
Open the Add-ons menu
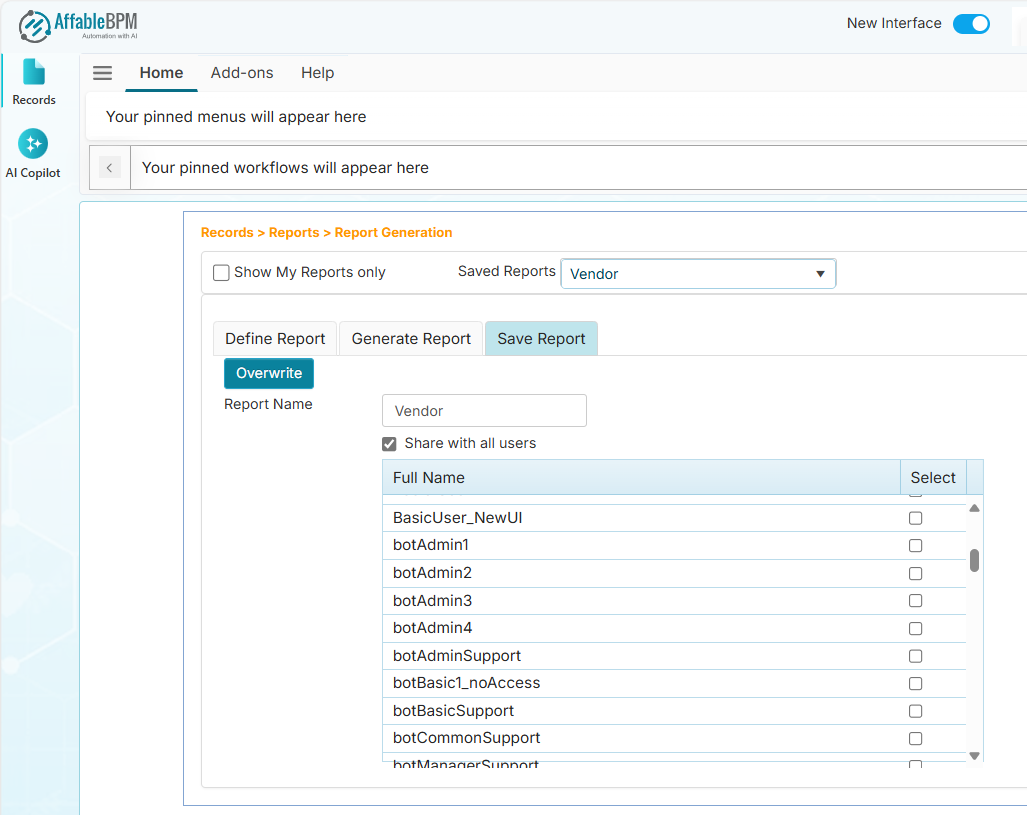(x=242, y=73)
